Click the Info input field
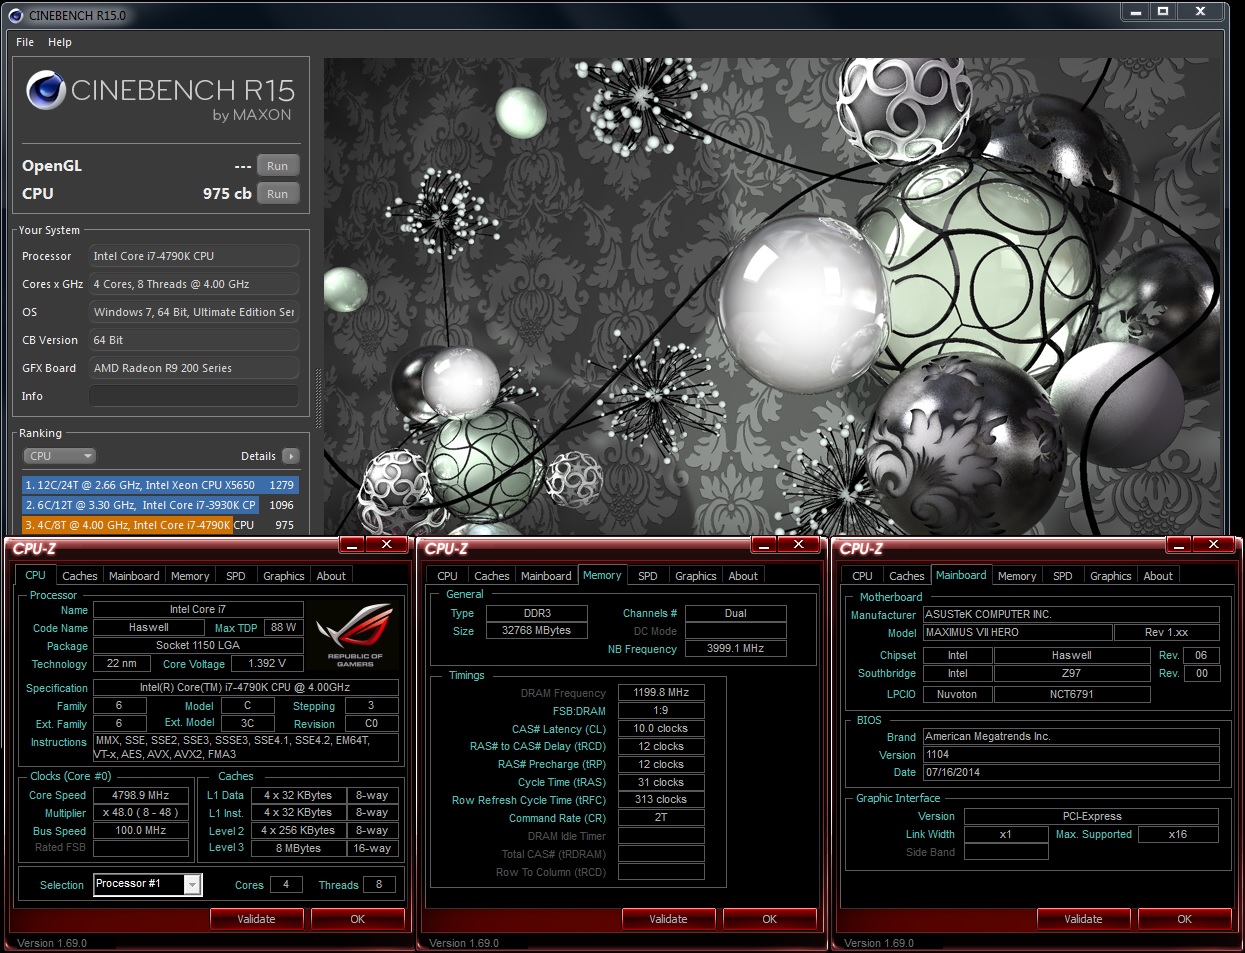This screenshot has height=953, width=1245. pos(194,396)
